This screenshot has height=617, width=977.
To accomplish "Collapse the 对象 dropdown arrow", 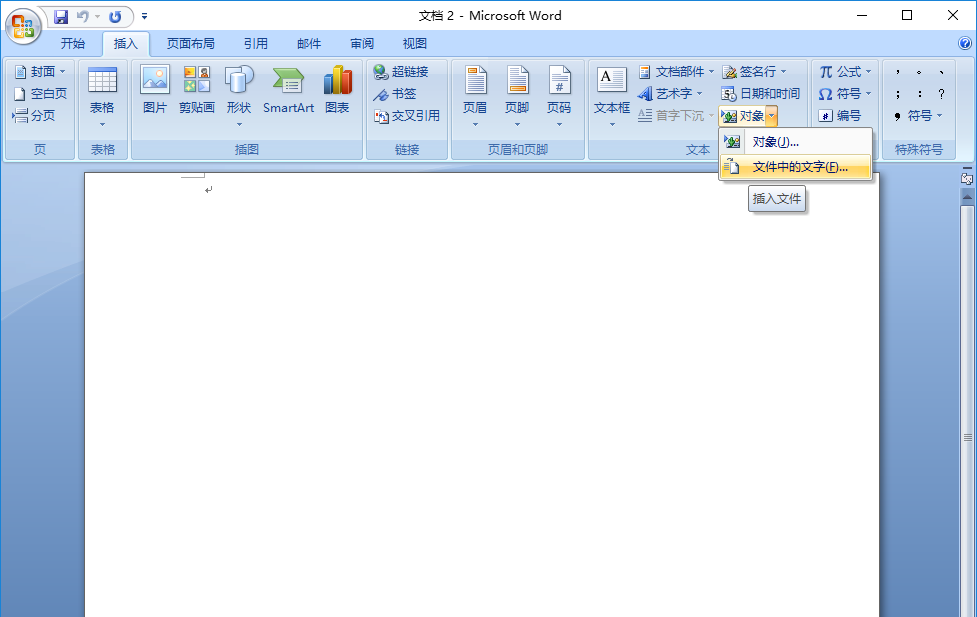I will pos(772,116).
